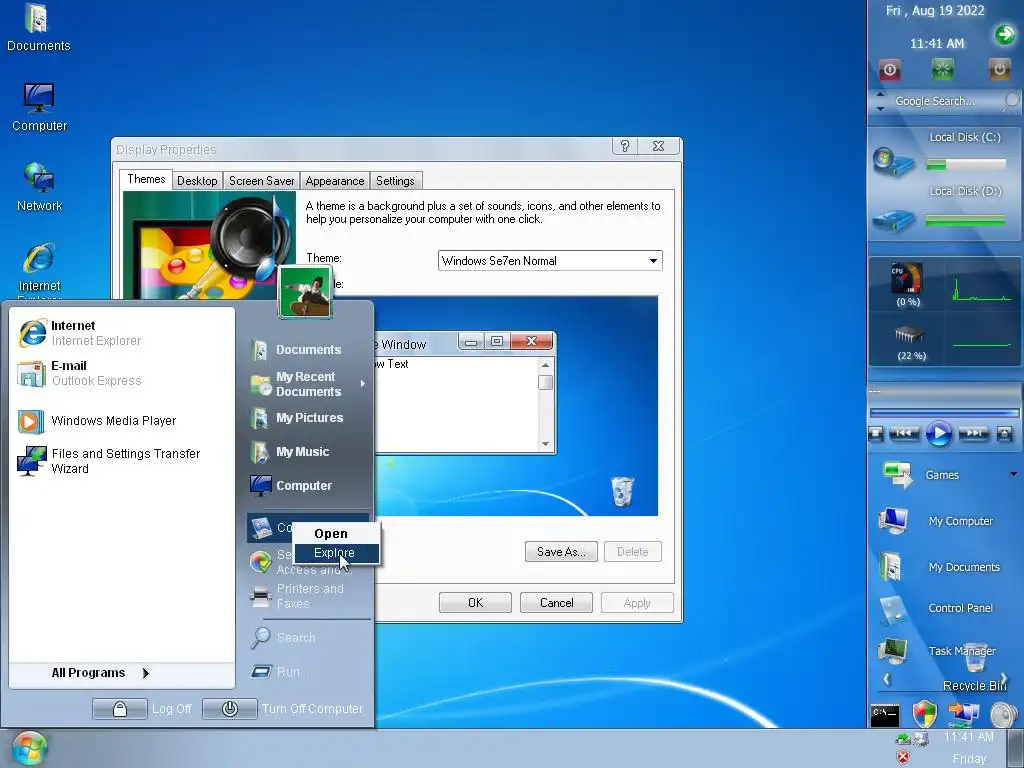Screen dimensions: 1024x768
Task: Open My Documents sidebar shortcut
Action: (x=940, y=566)
